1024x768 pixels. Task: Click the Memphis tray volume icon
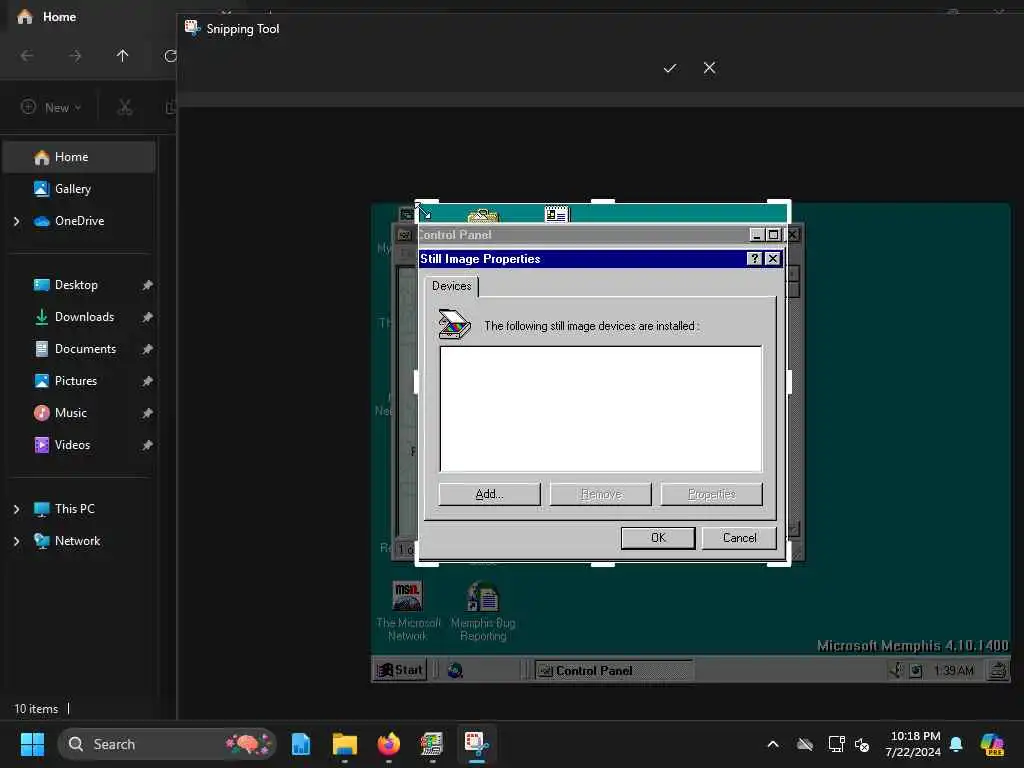[897, 670]
